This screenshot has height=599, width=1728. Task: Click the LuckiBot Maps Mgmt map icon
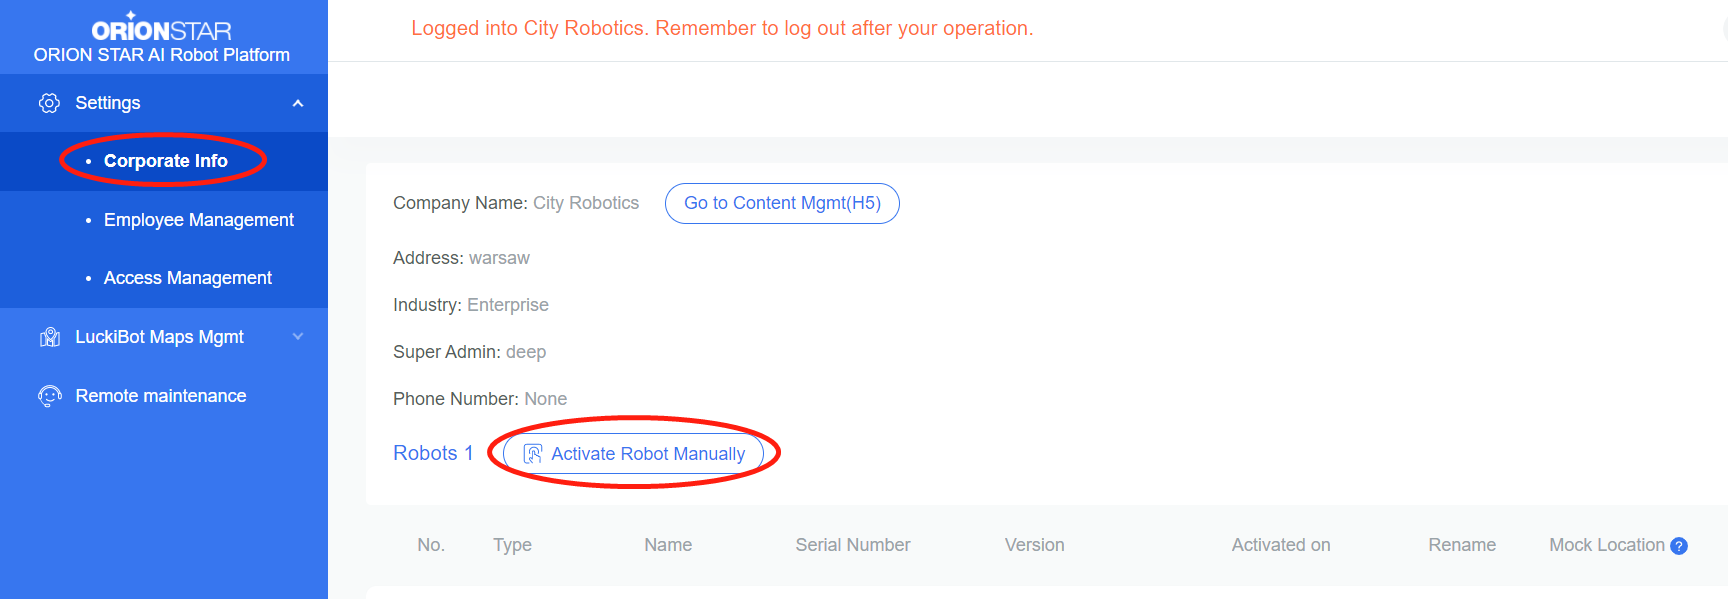(x=48, y=336)
